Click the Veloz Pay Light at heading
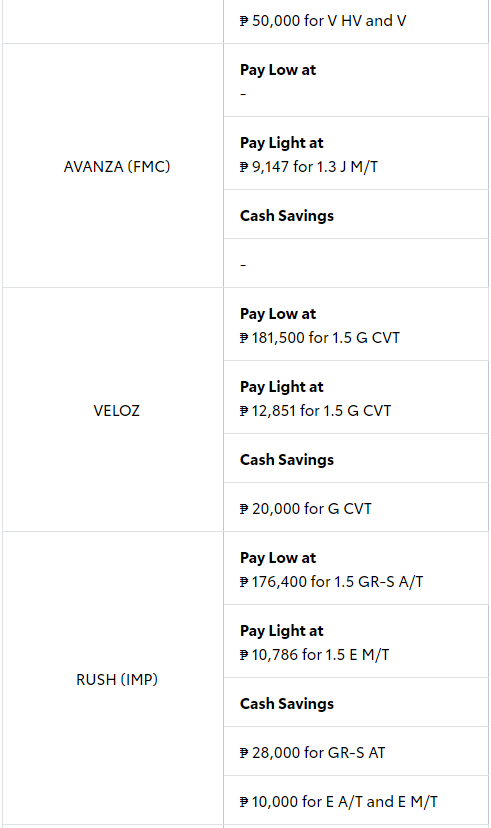 coord(281,387)
